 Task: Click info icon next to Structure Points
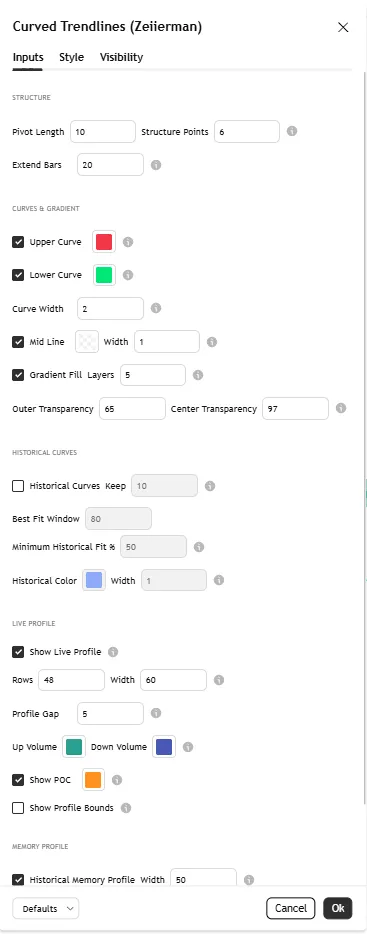(292, 131)
